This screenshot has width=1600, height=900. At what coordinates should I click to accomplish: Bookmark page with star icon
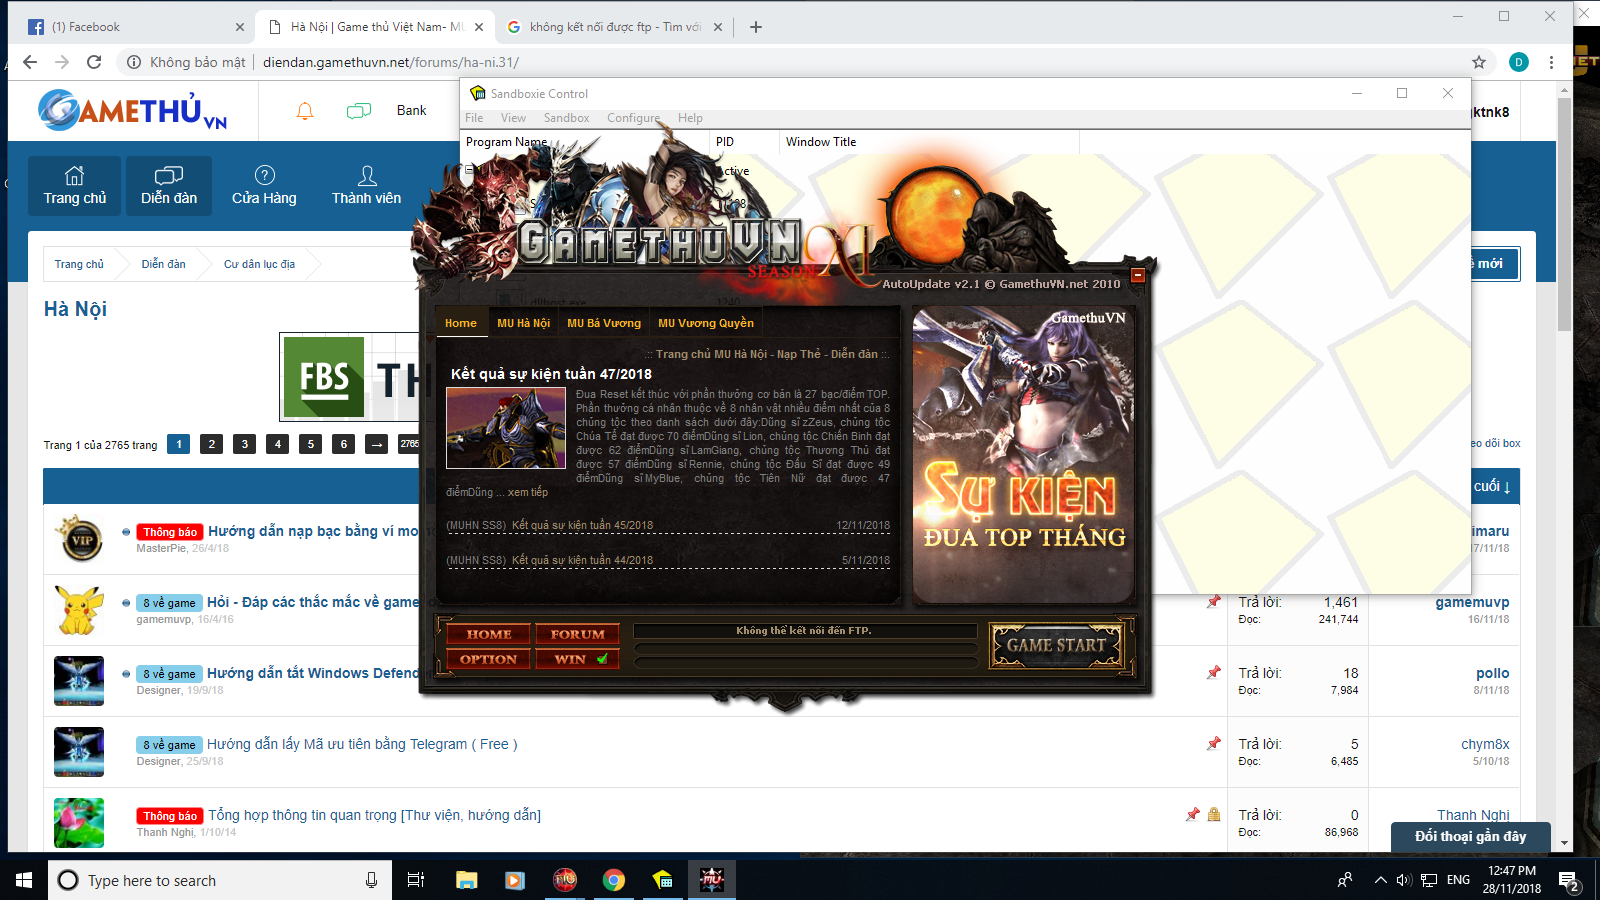click(x=1479, y=62)
